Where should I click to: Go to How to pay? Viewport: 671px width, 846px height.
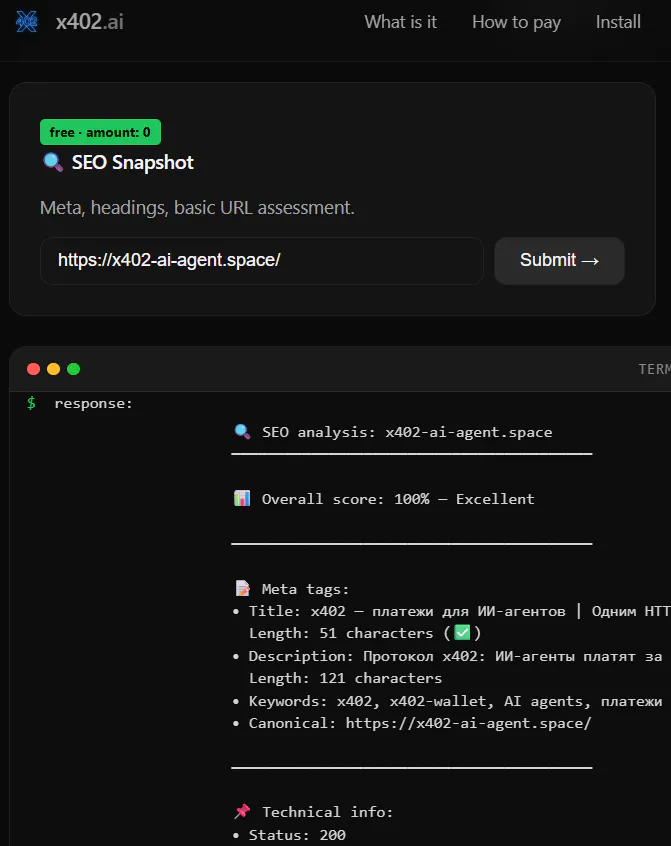[516, 22]
